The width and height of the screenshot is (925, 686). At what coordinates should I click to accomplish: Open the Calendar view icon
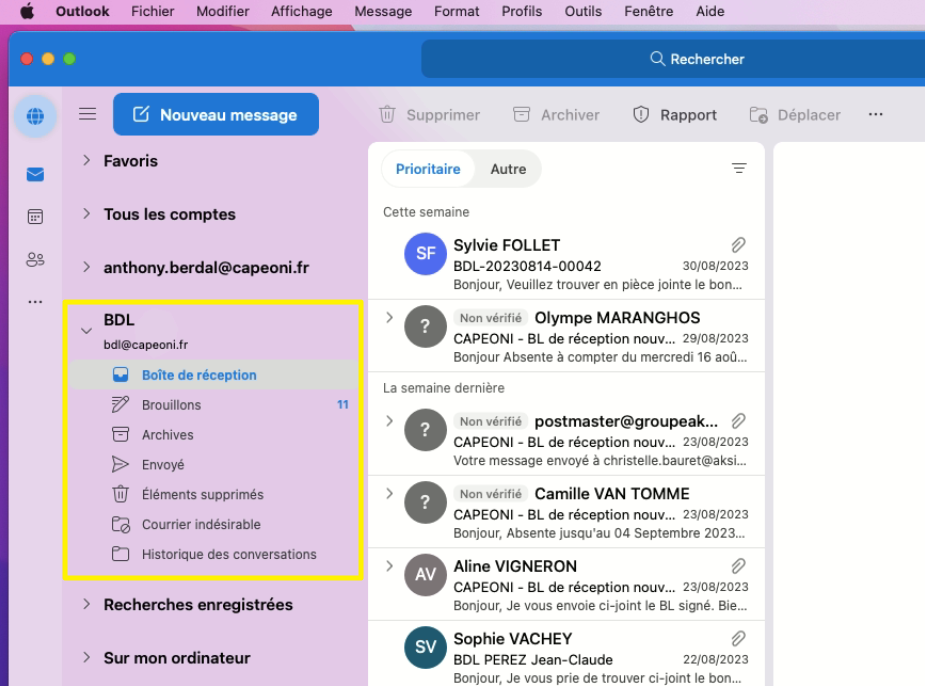pos(35,216)
